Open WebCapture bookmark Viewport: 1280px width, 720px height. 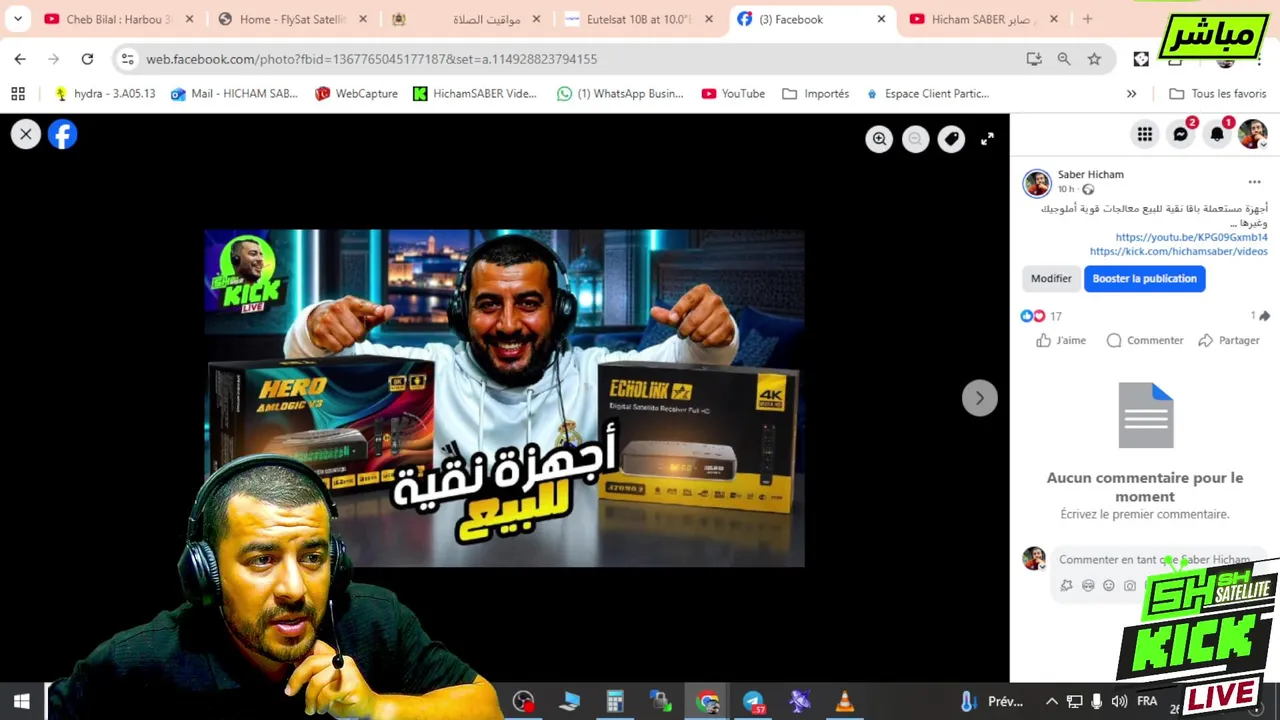(x=356, y=93)
